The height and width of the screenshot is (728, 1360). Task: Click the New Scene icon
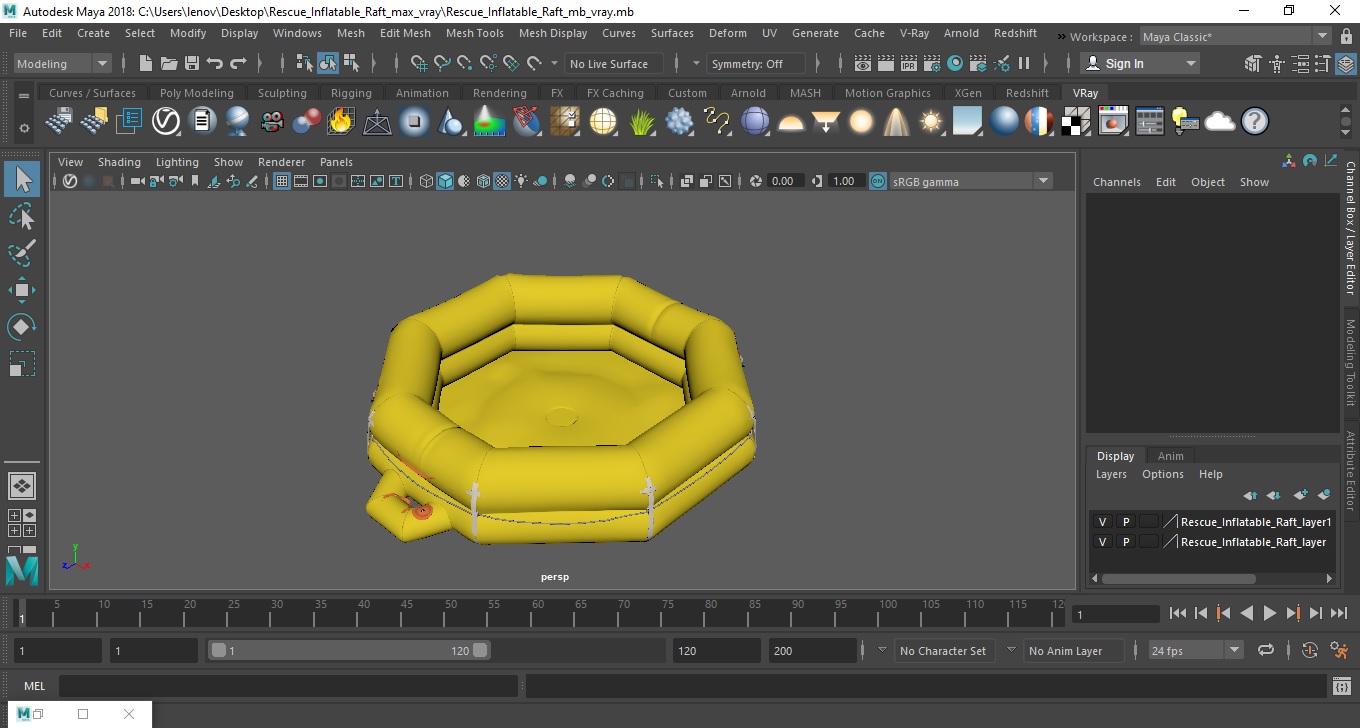pyautogui.click(x=146, y=63)
